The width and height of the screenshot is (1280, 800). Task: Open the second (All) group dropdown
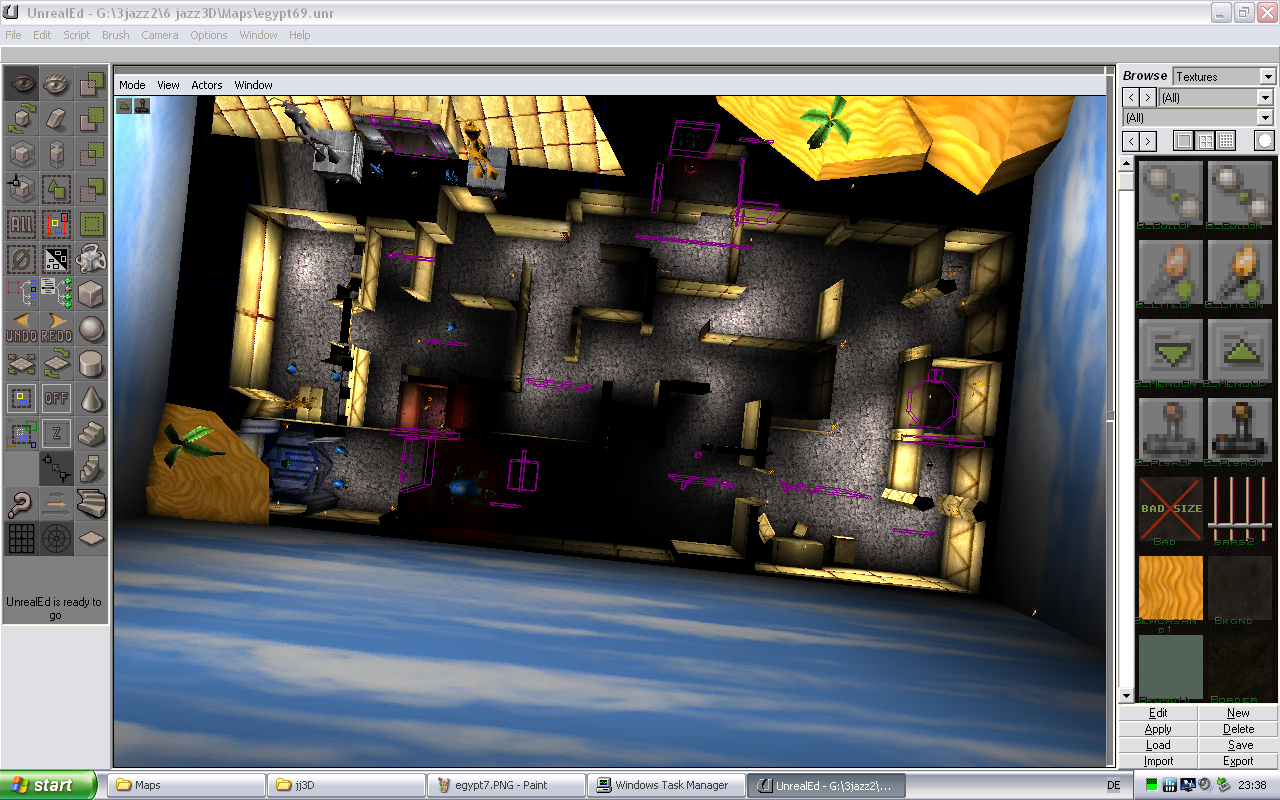[1265, 118]
